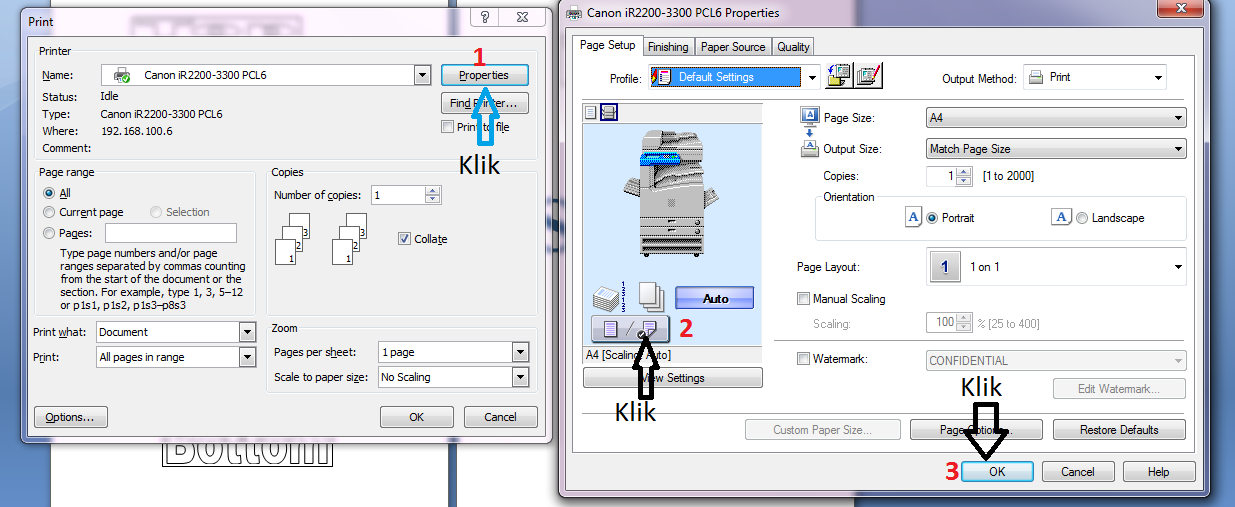This screenshot has height=507, width=1235.
Task: Click the Pages range input field
Action: pos(171,233)
